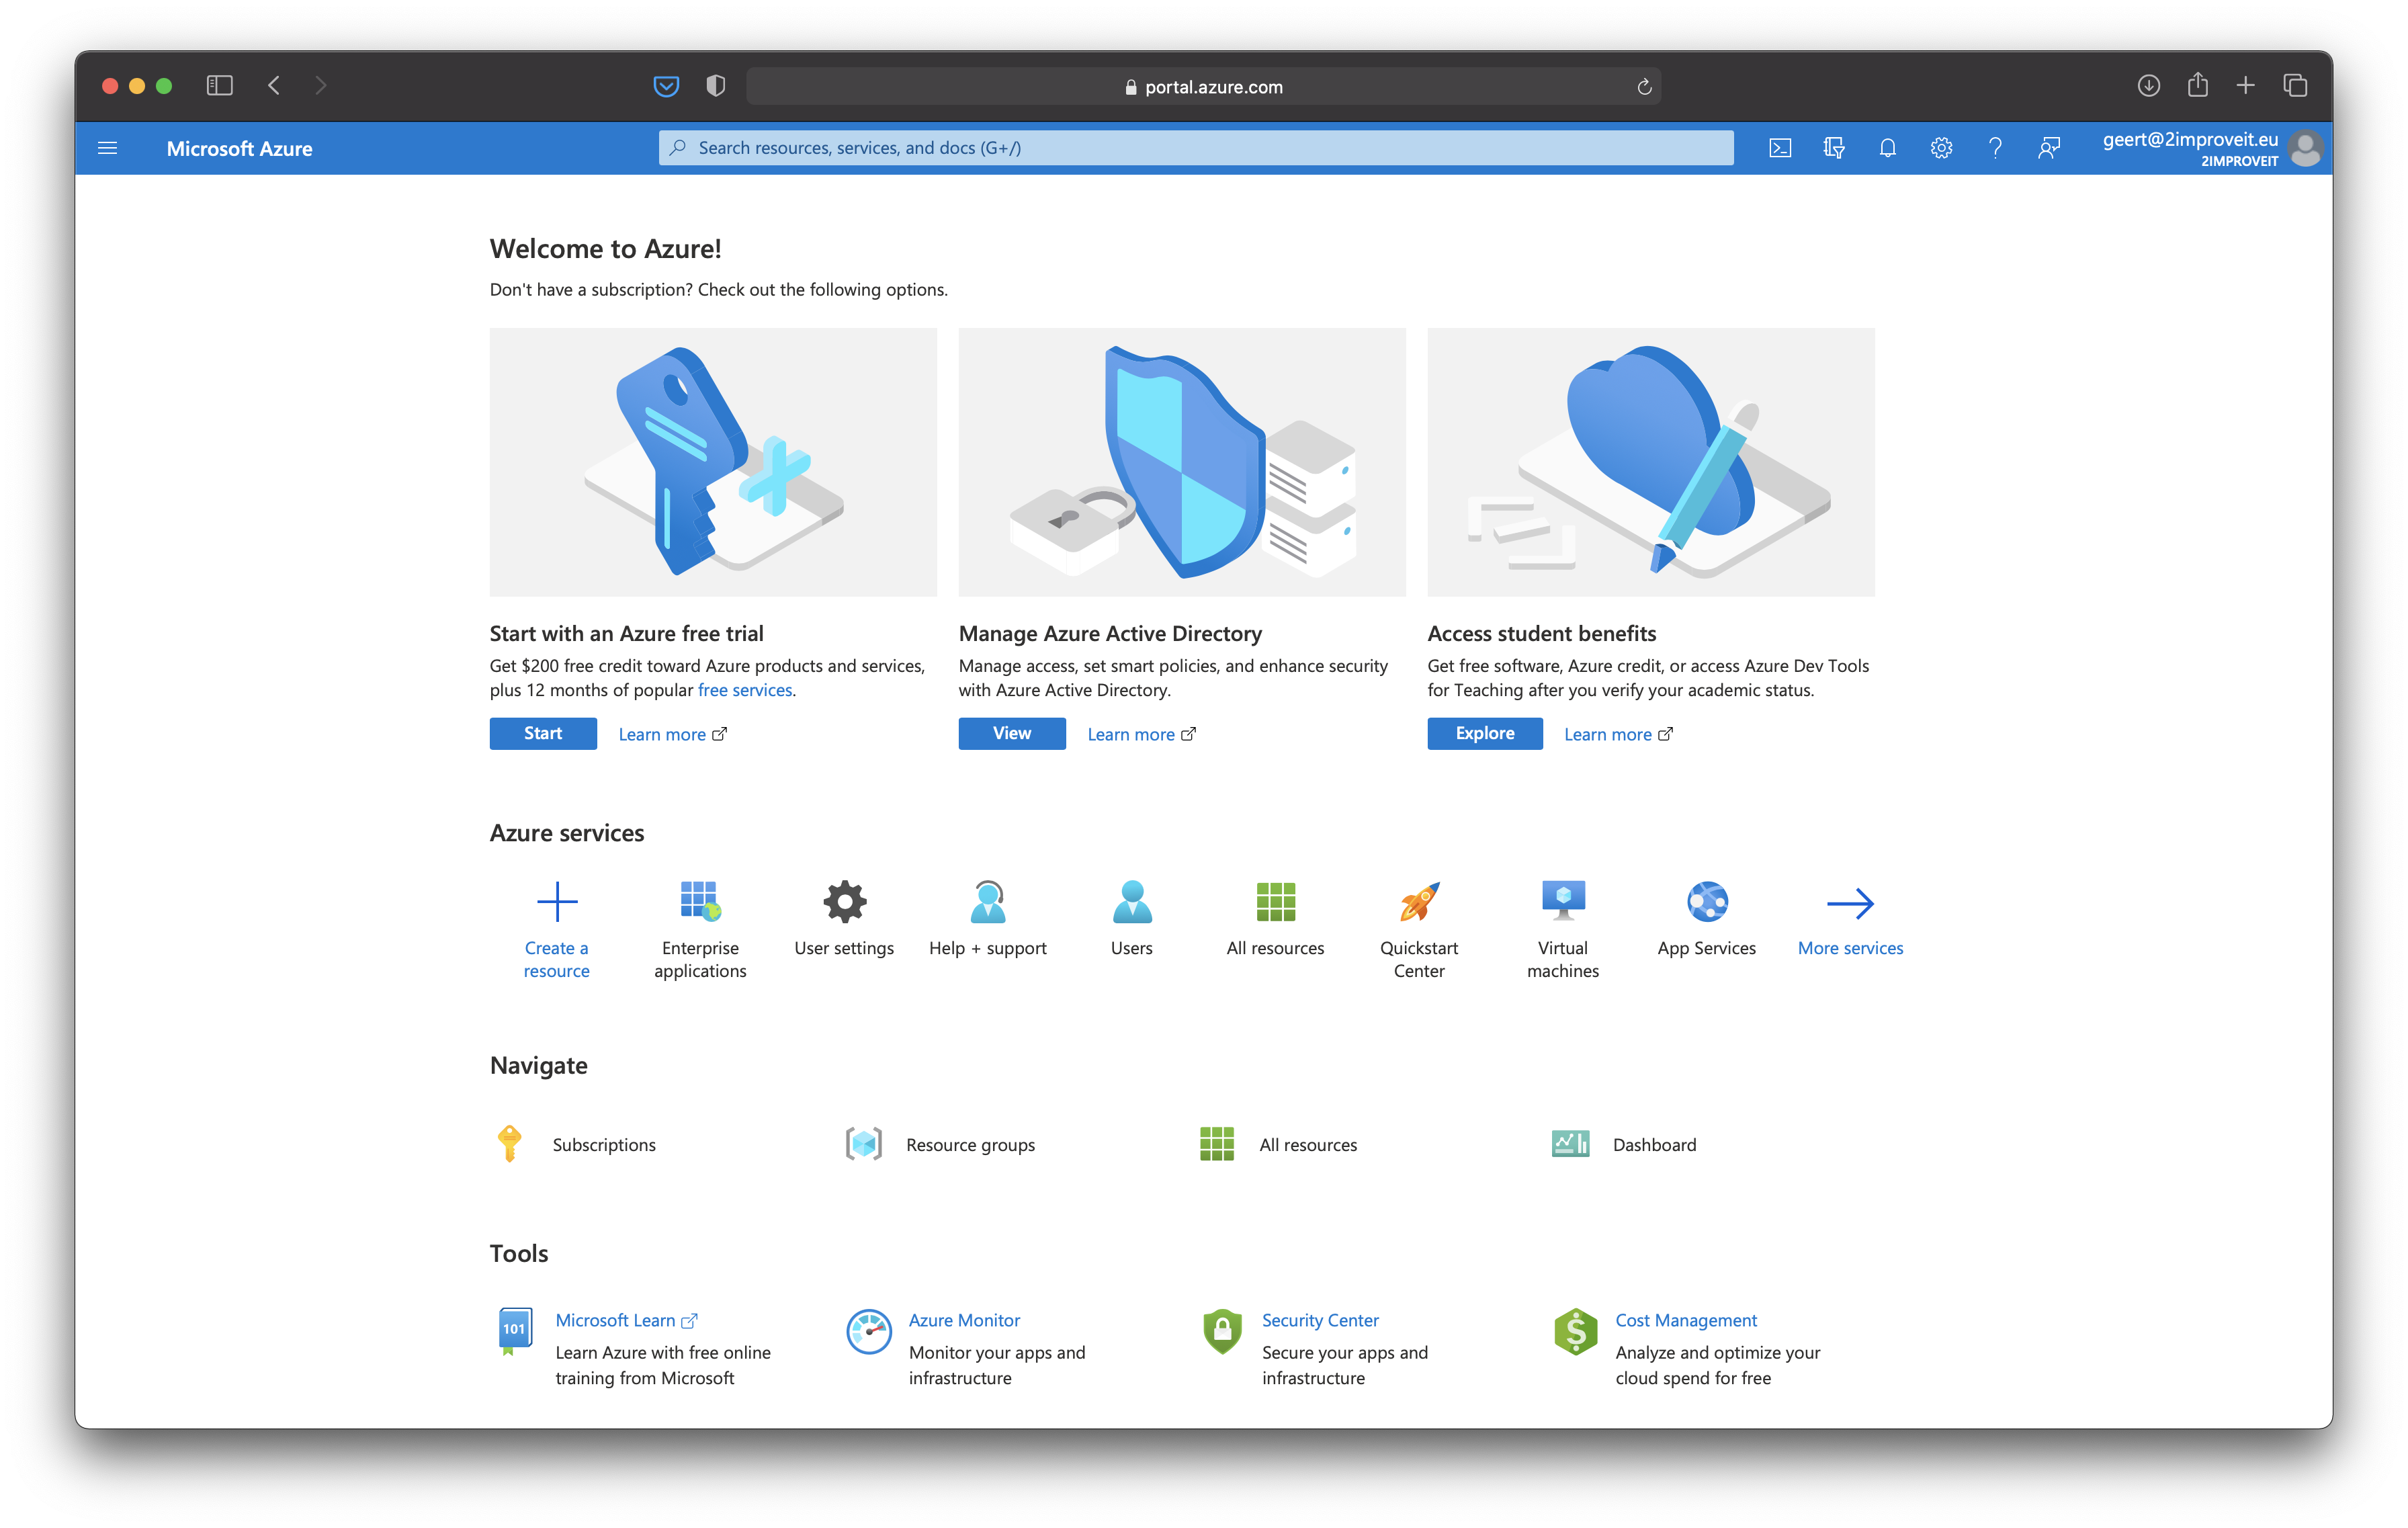
Task: Open Learn more link for student benefits
Action: click(1618, 735)
